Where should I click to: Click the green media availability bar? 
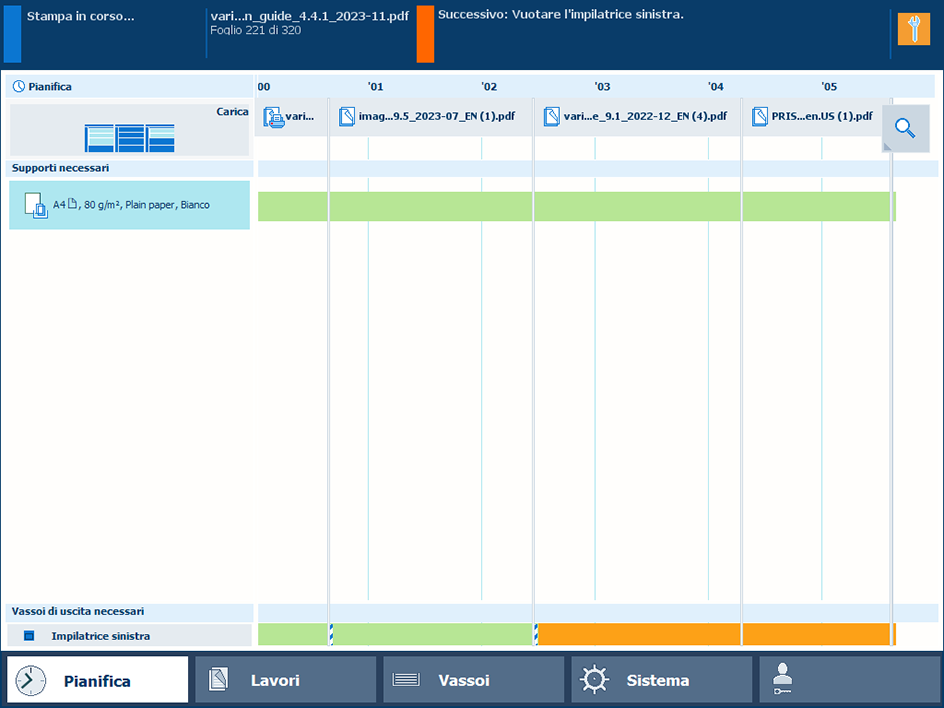pos(577,206)
